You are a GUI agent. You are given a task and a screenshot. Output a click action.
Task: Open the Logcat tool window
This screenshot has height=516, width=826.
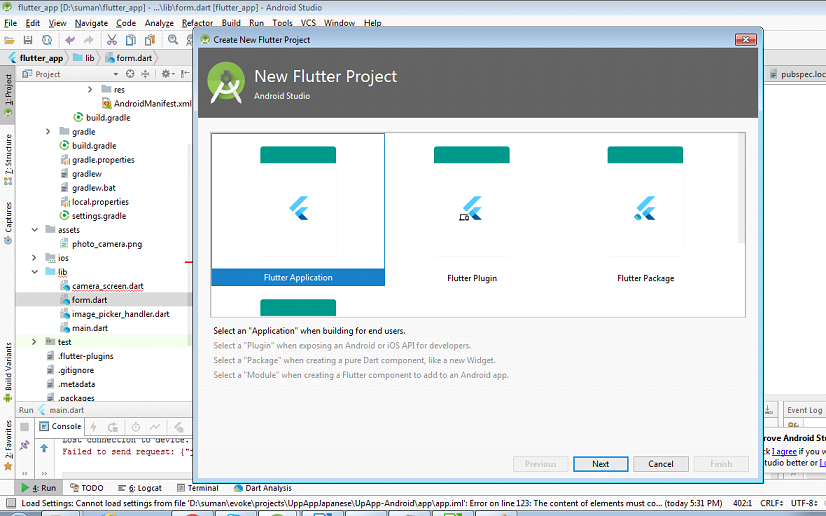pos(140,488)
